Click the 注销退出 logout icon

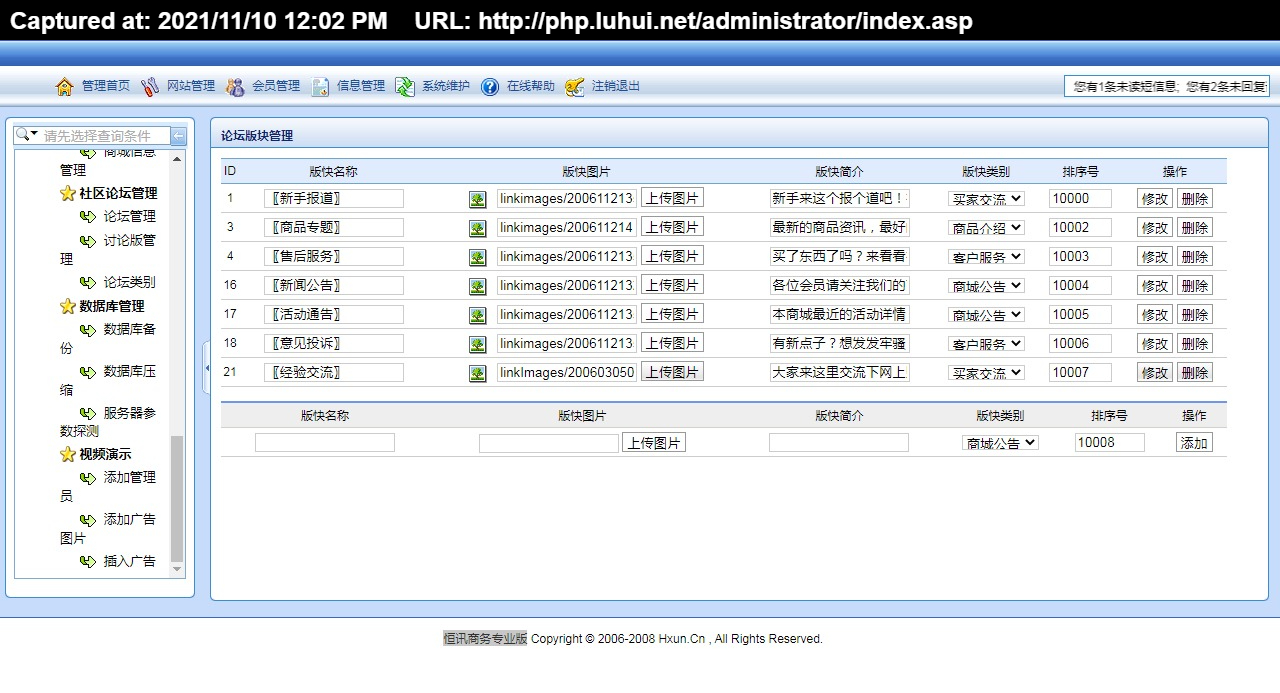point(575,87)
